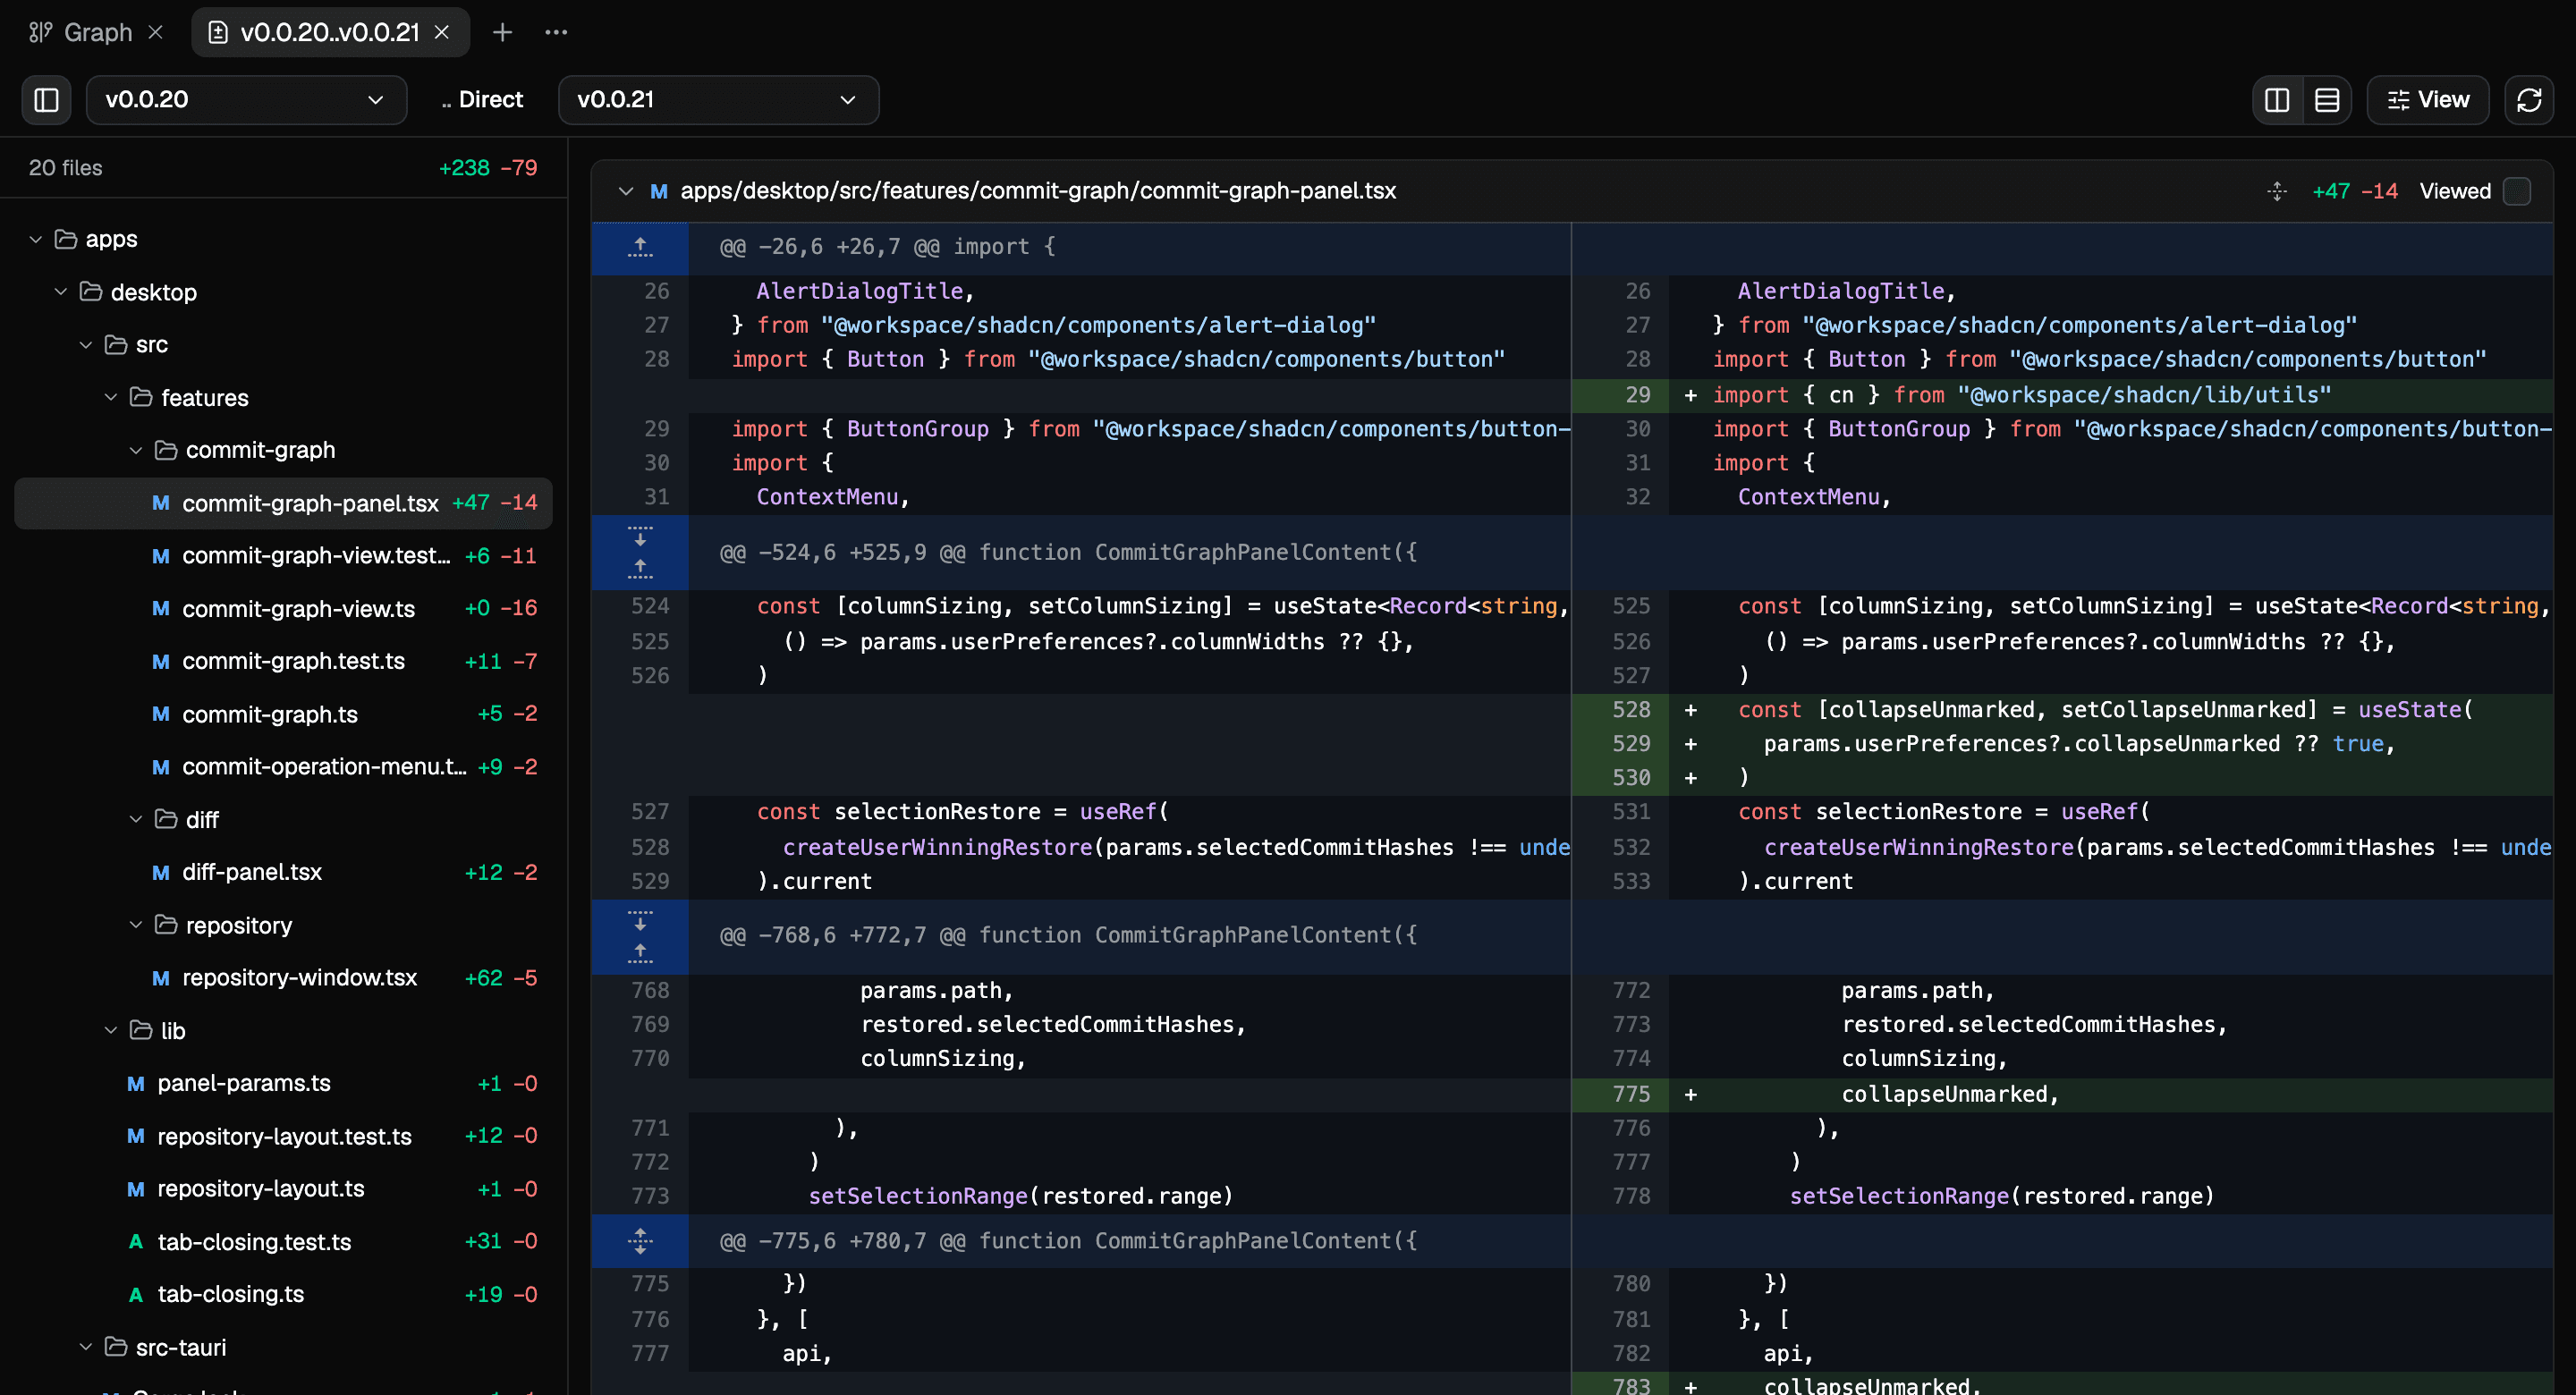Expand all lines icon in file header
This screenshot has height=1395, width=2576.
click(x=2277, y=191)
